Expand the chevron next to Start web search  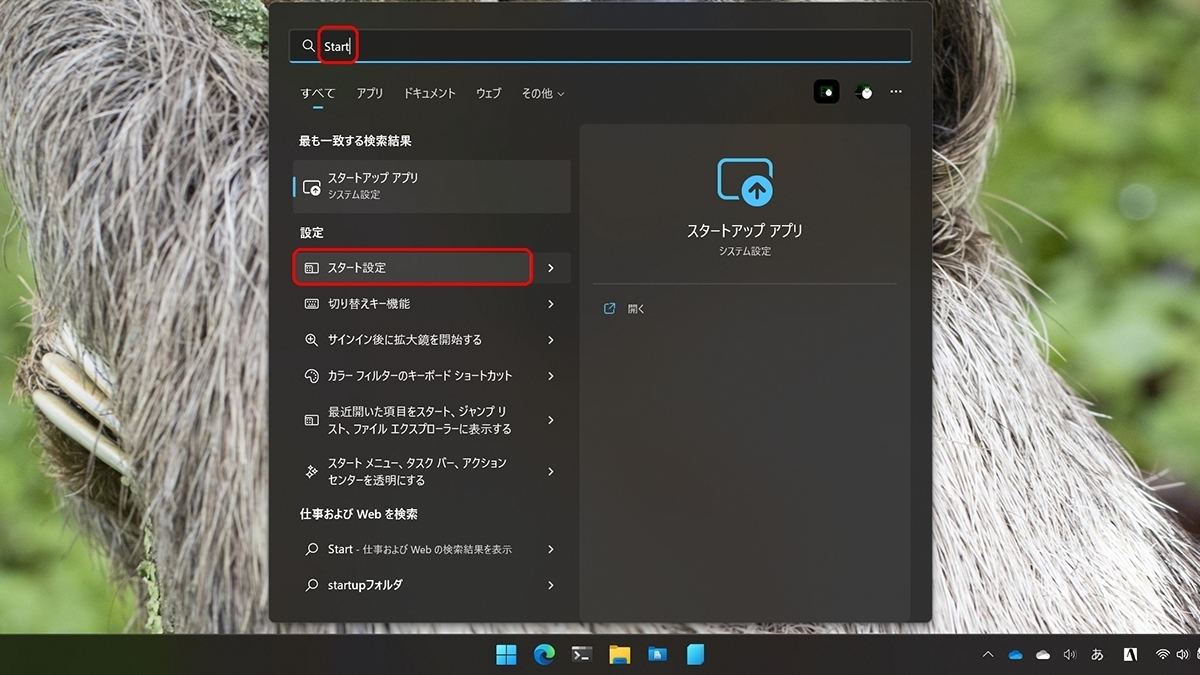pos(551,549)
